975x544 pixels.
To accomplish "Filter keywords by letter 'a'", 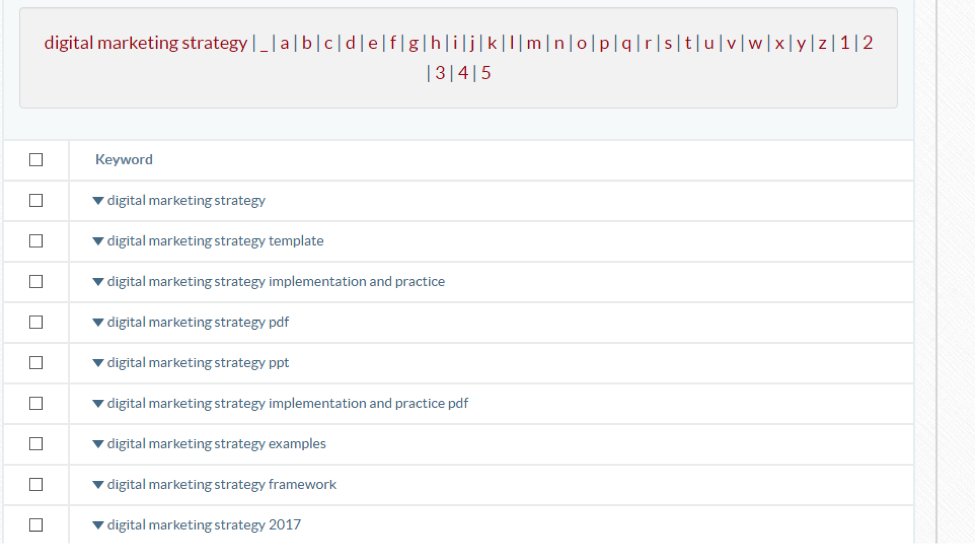I will point(285,43).
